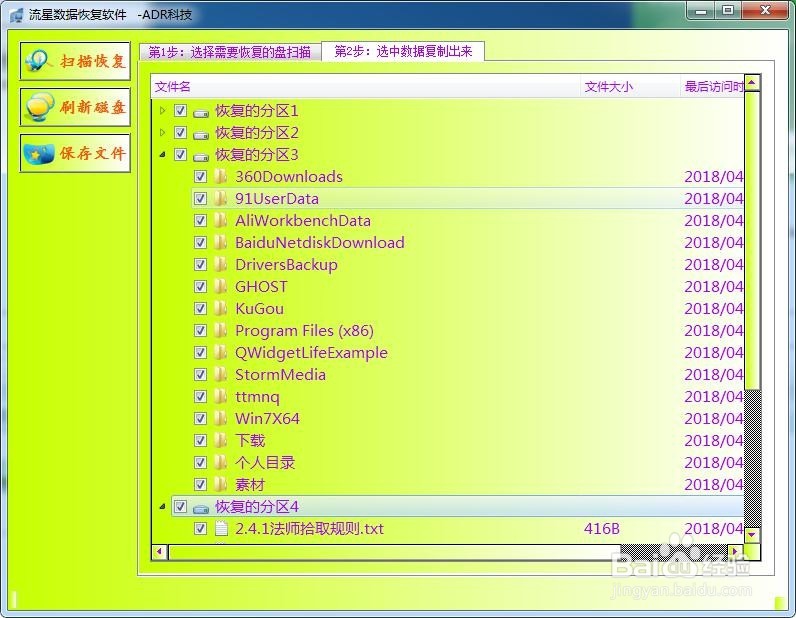
Task: Switch to 第2步 copy selected data tab
Action: (x=403, y=51)
